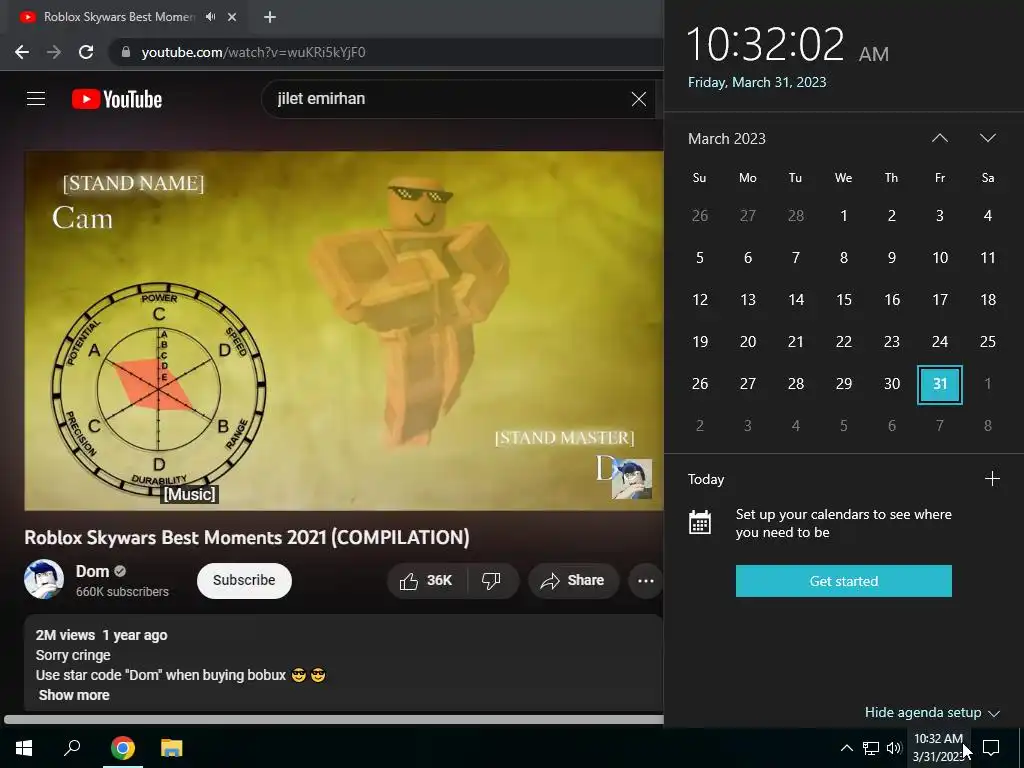Go to previous month in calendar
Screen dimensions: 1024x768
[x=940, y=138]
